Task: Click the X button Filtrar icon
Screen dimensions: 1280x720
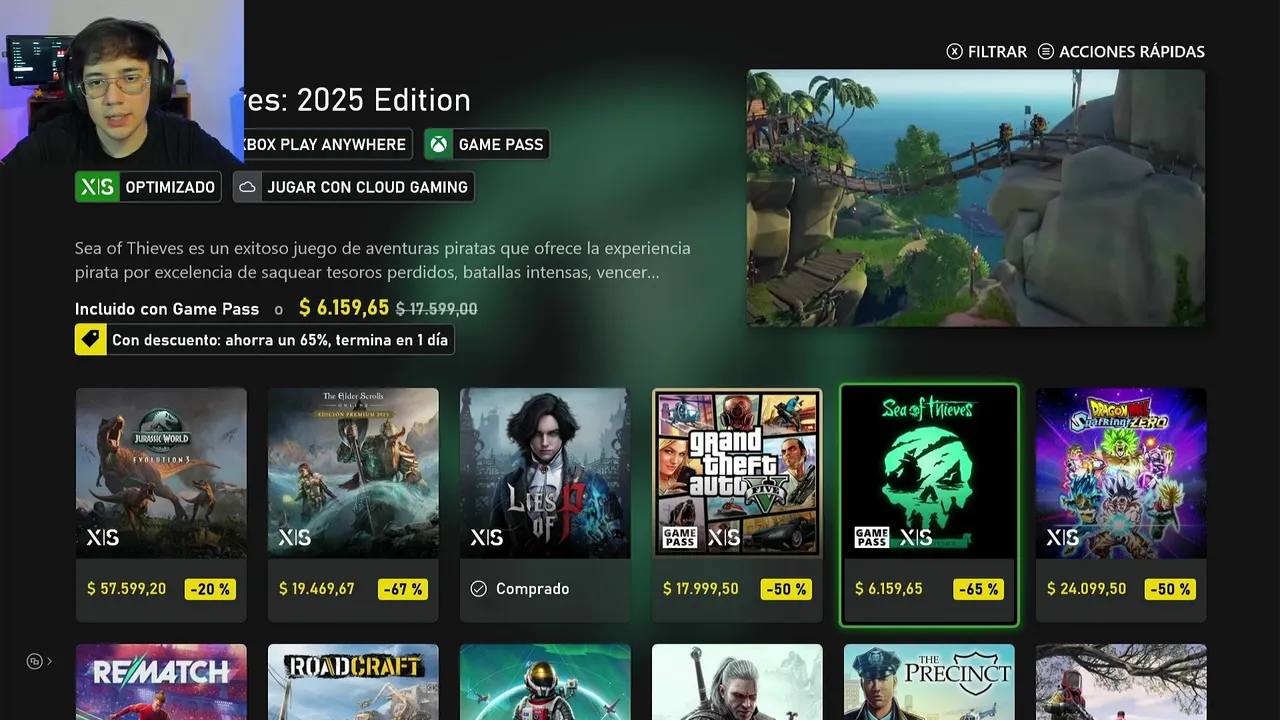Action: click(955, 51)
